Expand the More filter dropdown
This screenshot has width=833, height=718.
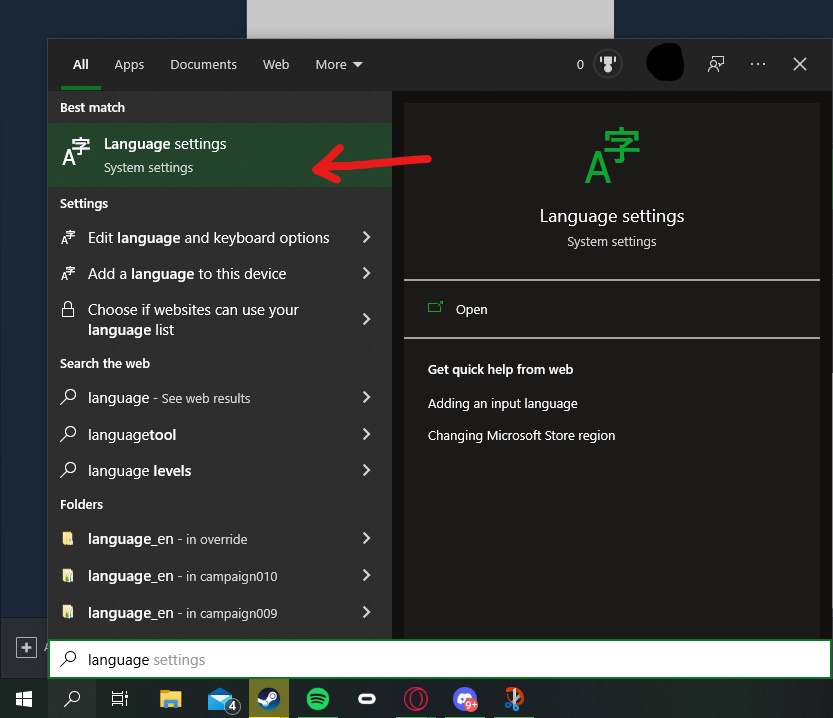click(x=338, y=64)
